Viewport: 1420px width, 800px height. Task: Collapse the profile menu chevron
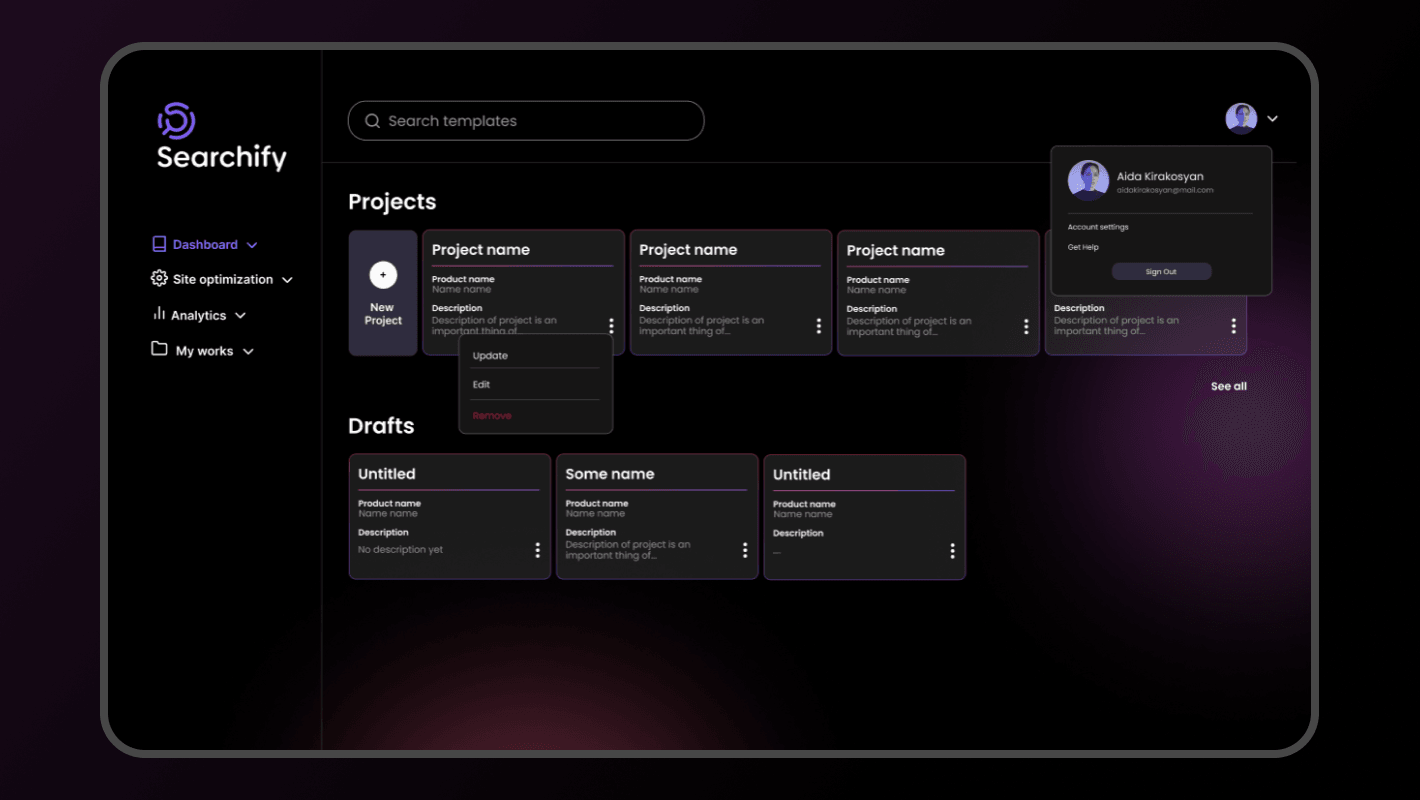[1273, 119]
